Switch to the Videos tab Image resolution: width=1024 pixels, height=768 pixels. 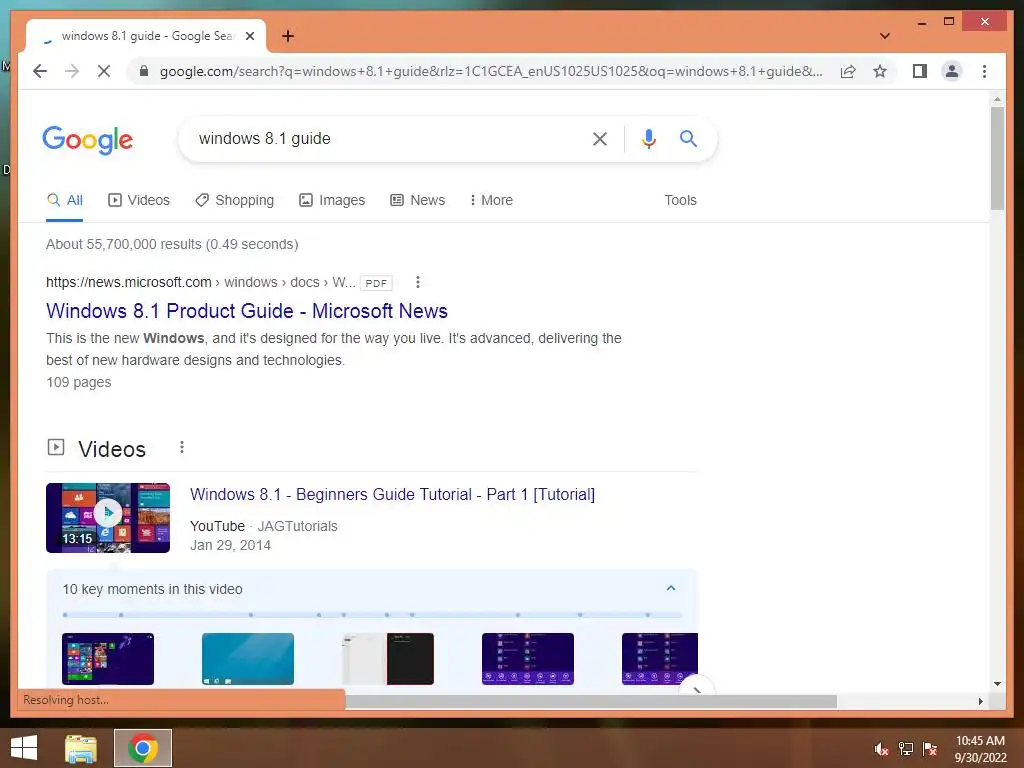click(x=138, y=200)
